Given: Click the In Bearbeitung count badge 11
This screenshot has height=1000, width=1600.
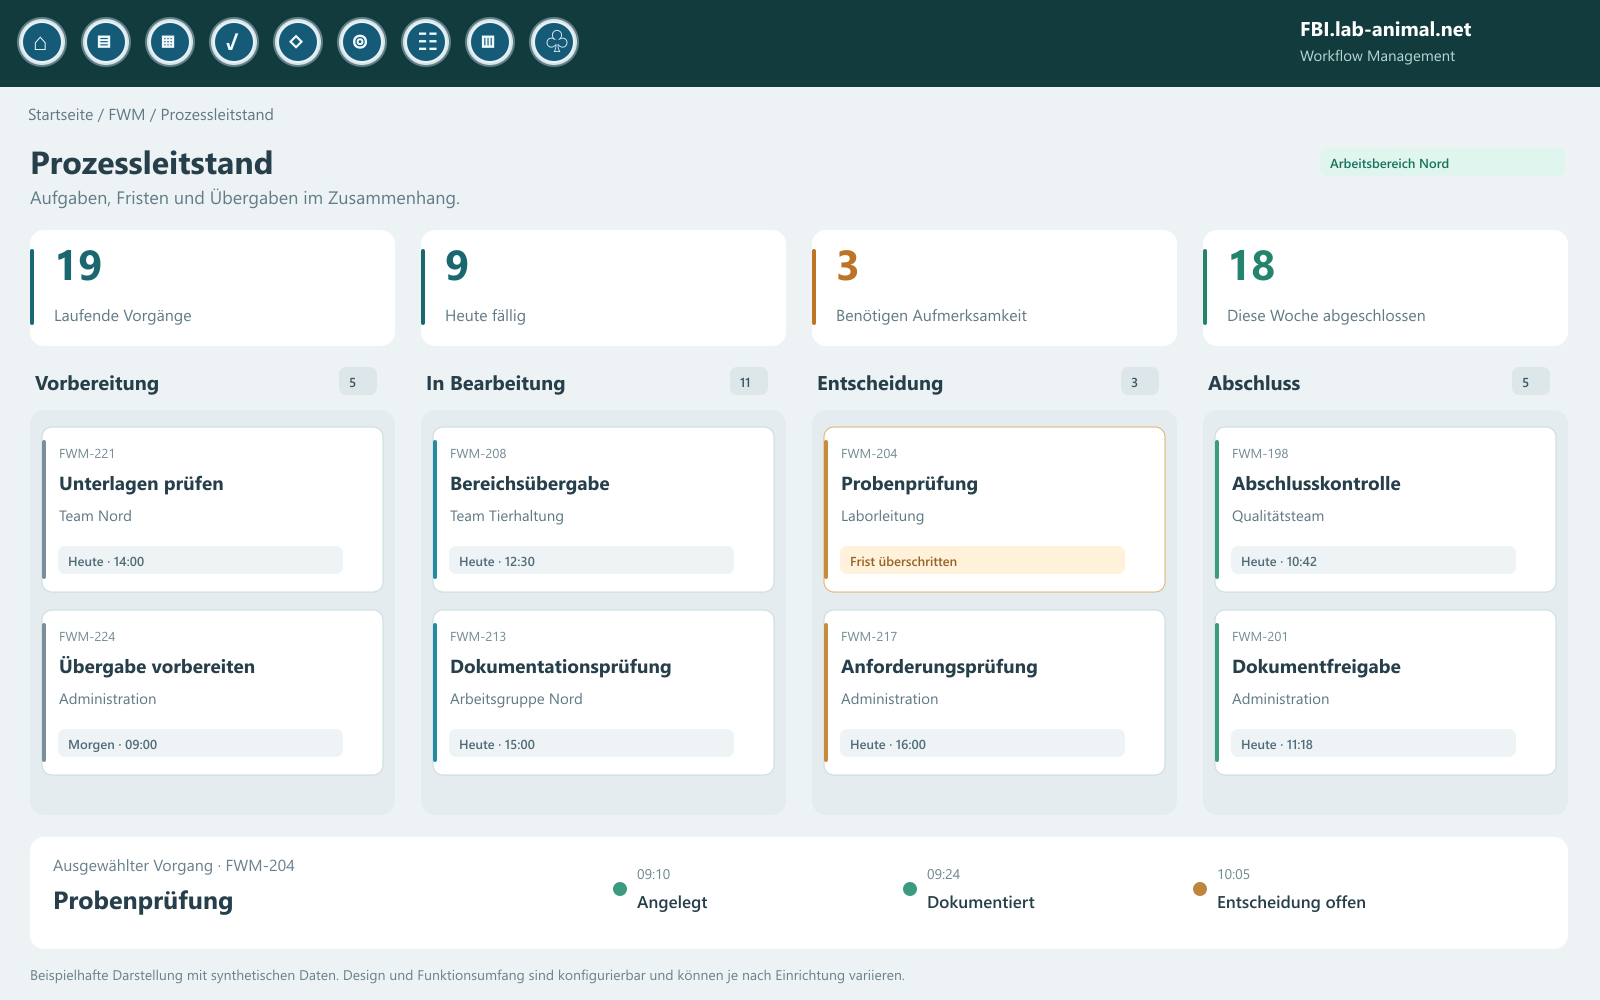Looking at the screenshot, I should pyautogui.click(x=748, y=382).
